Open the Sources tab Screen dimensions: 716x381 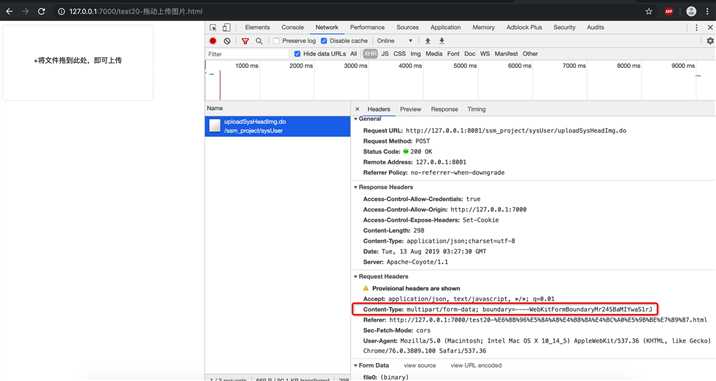(407, 27)
